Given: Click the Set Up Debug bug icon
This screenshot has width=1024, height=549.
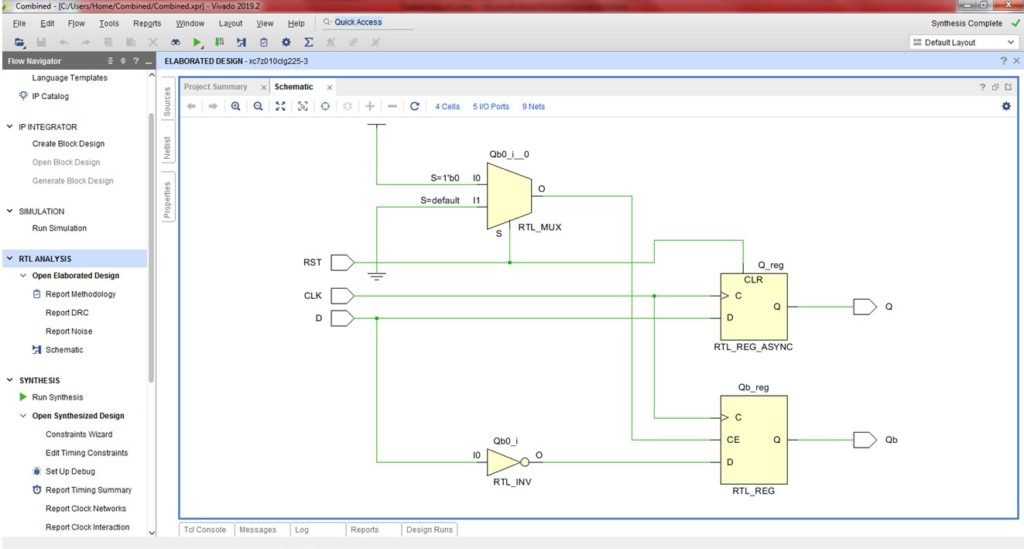Looking at the screenshot, I should (37, 471).
